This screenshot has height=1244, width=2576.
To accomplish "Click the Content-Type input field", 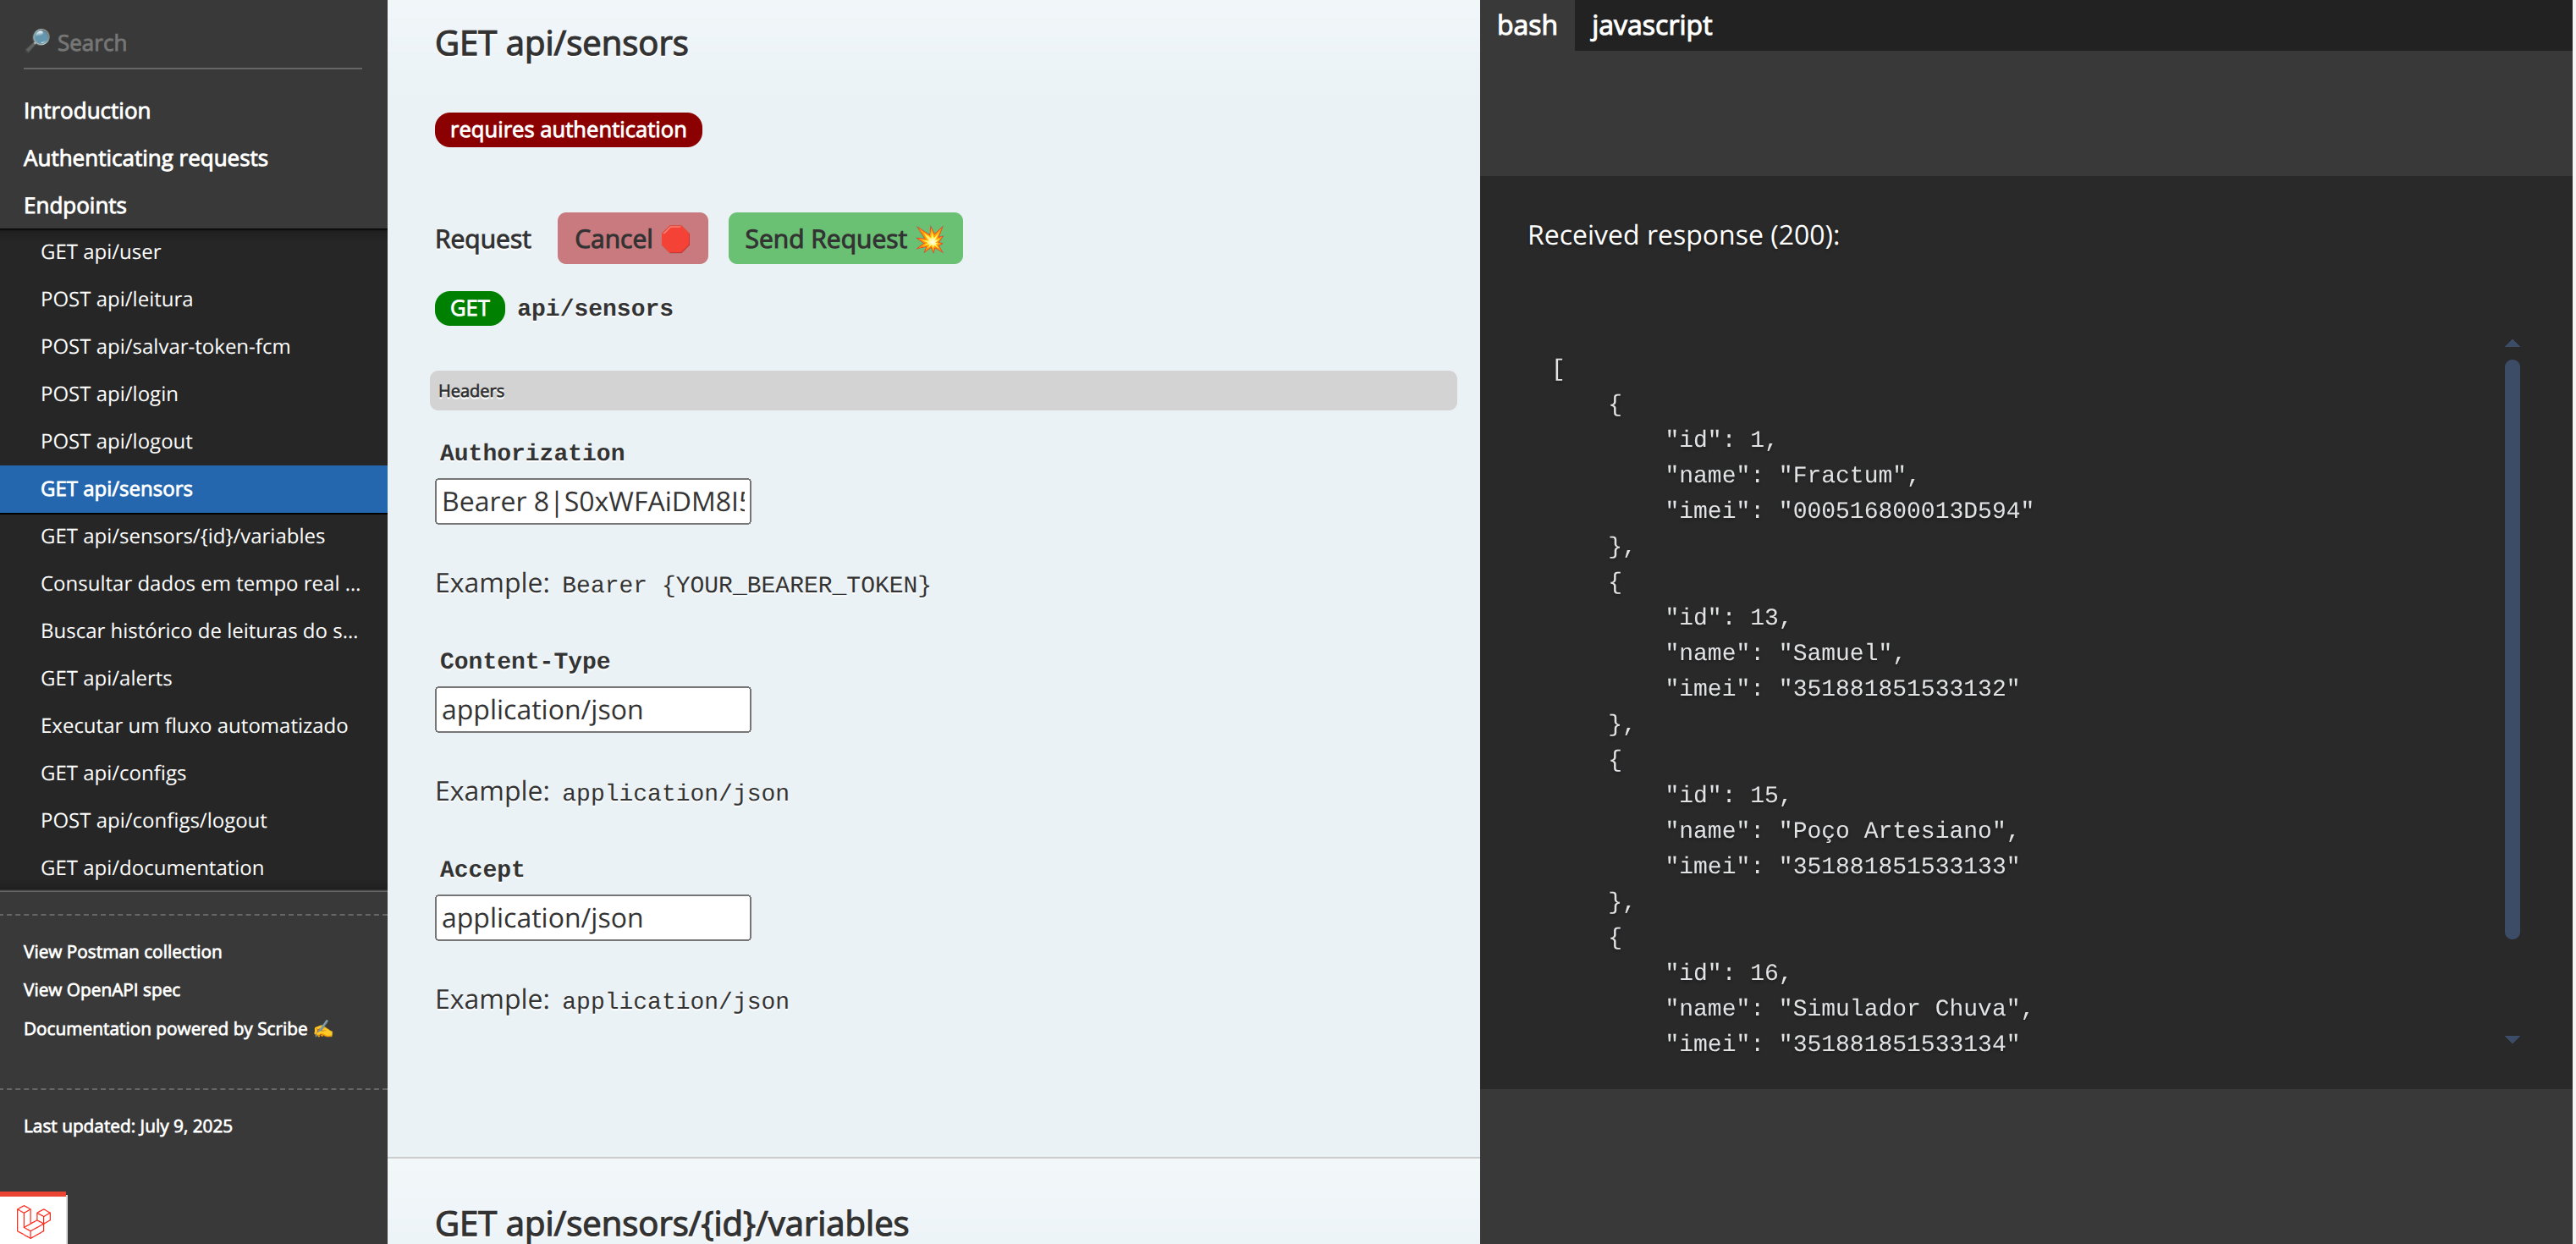I will point(593,709).
